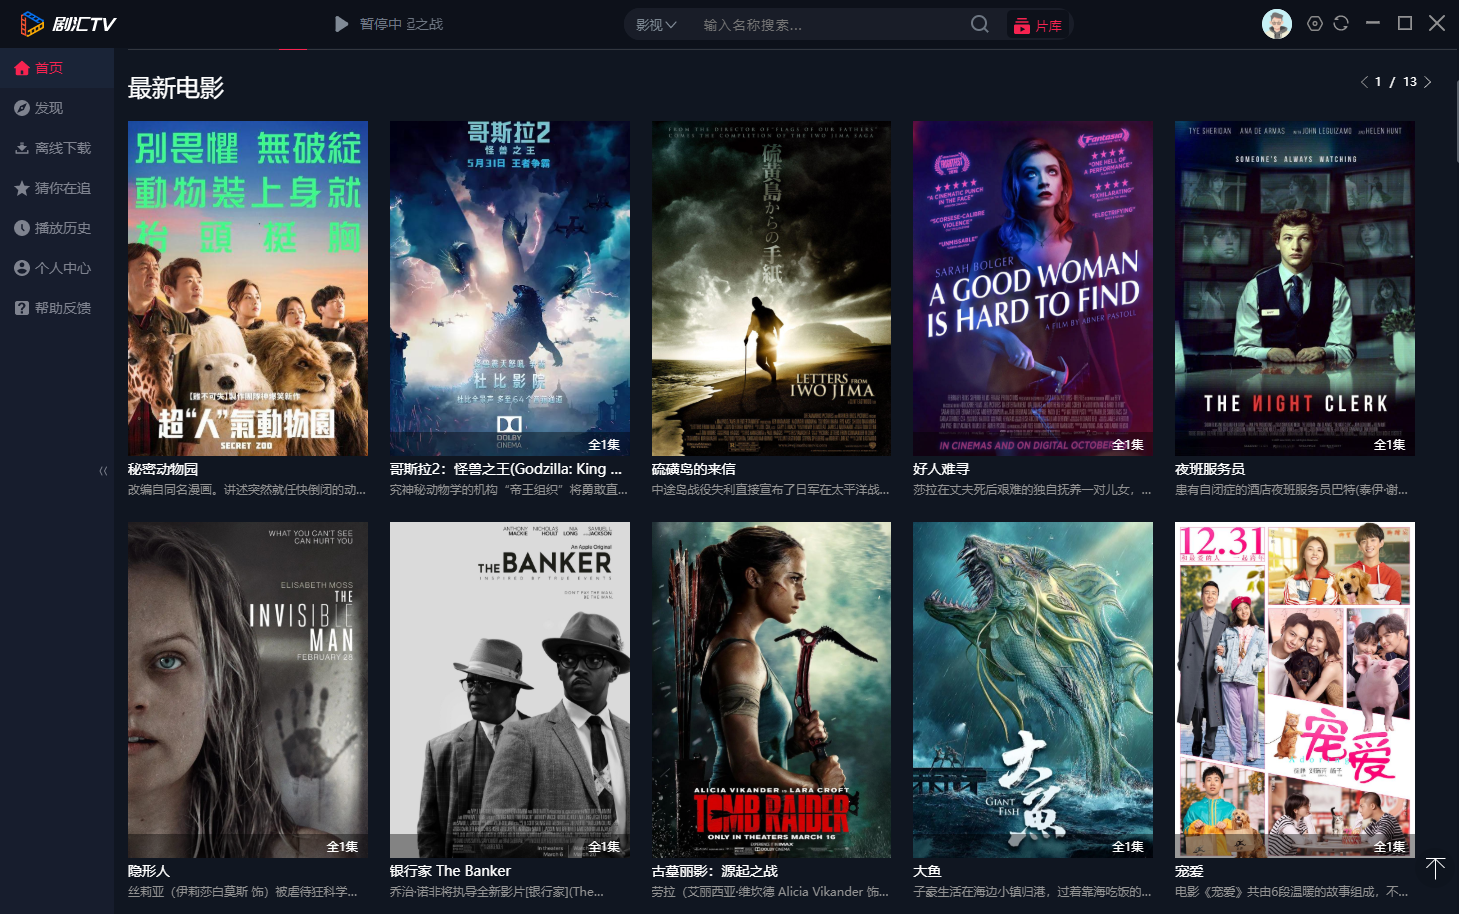Open A Good Woman Is Hard to Find poster
This screenshot has width=1459, height=914.
click(1033, 289)
